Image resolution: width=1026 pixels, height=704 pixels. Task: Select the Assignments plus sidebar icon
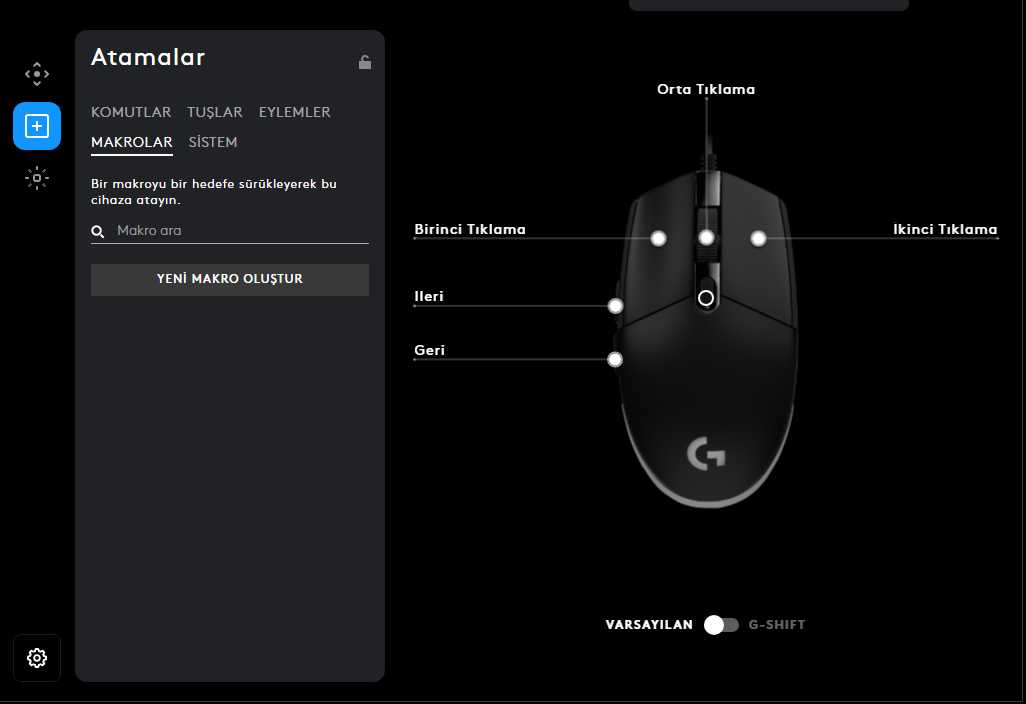[37, 126]
